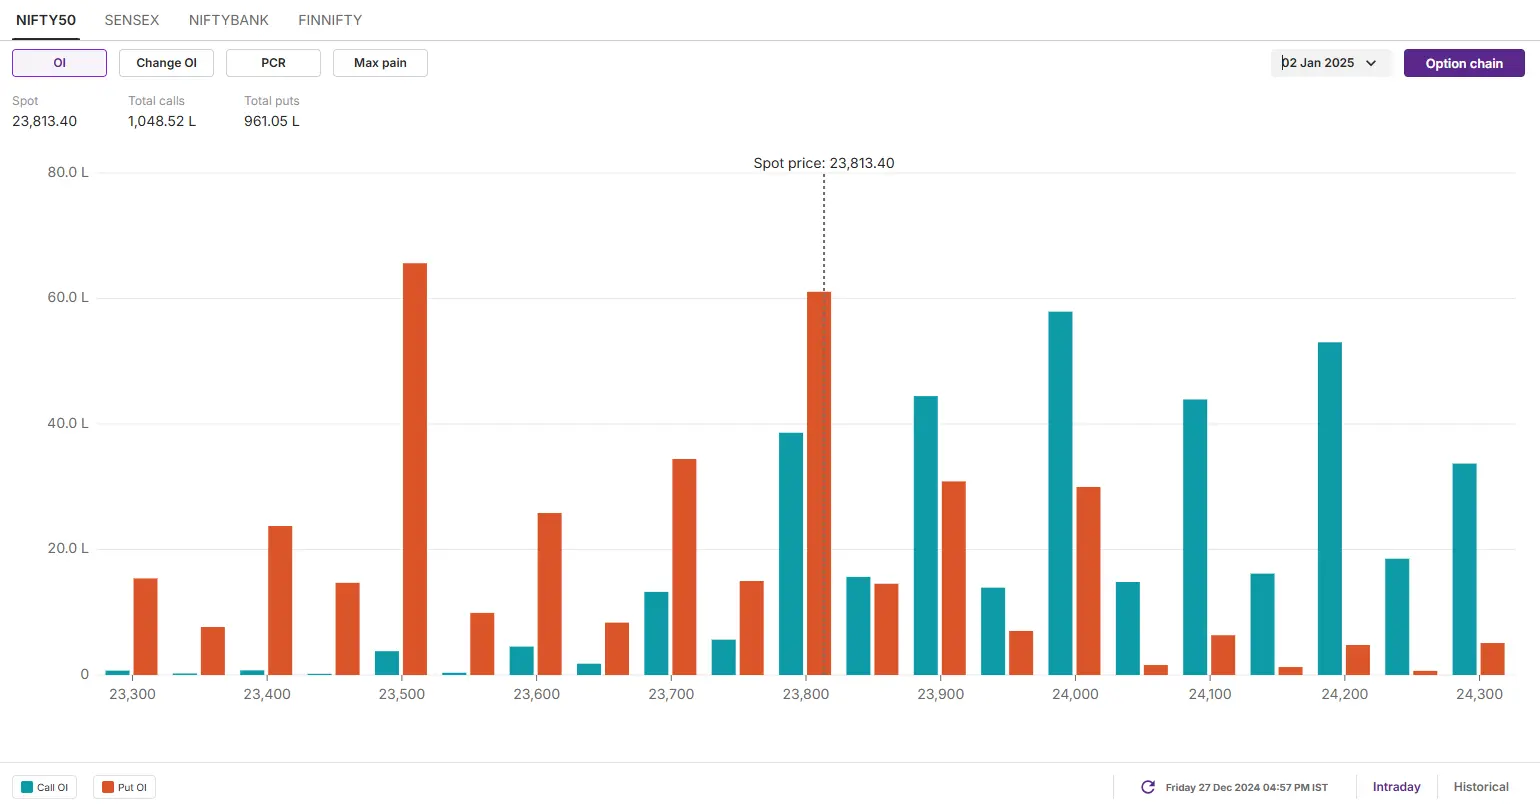
Task: Click the Friday 27 Dec 2024 timestamp
Action: click(x=1247, y=788)
